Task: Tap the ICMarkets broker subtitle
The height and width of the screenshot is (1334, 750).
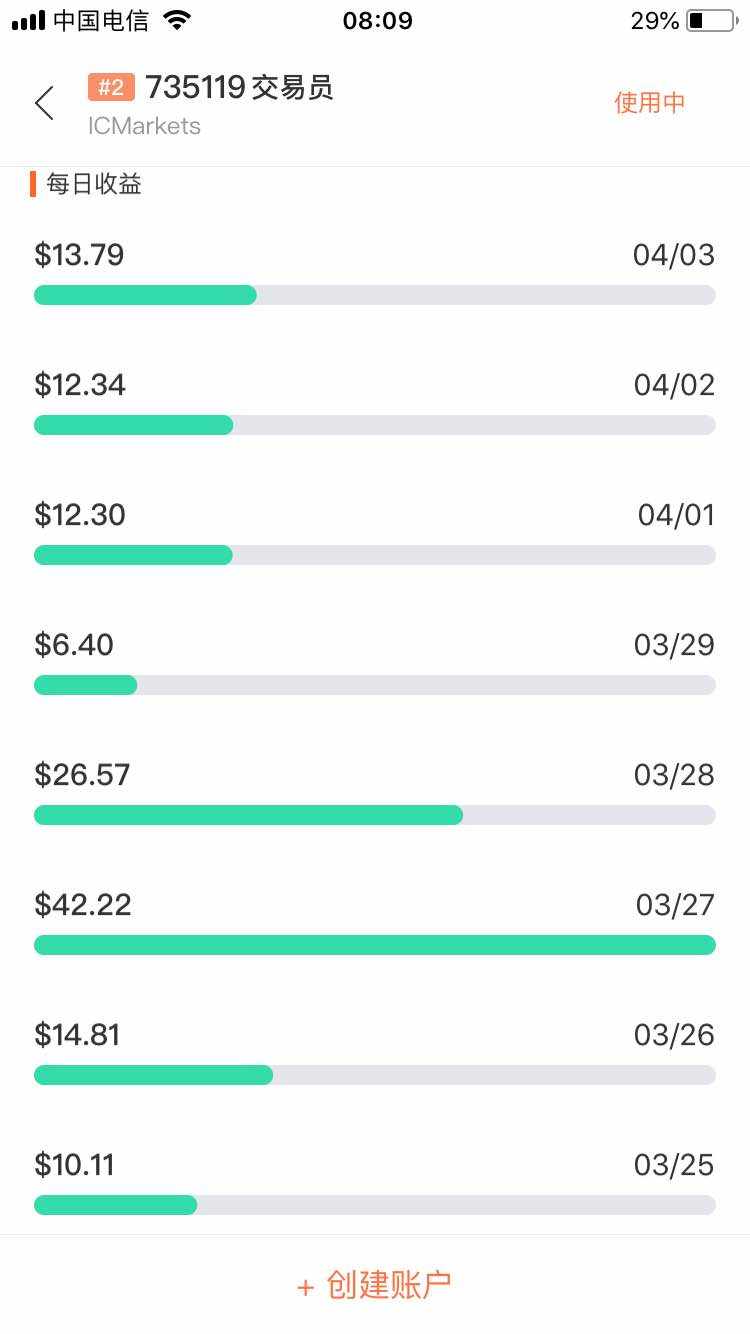Action: [144, 126]
